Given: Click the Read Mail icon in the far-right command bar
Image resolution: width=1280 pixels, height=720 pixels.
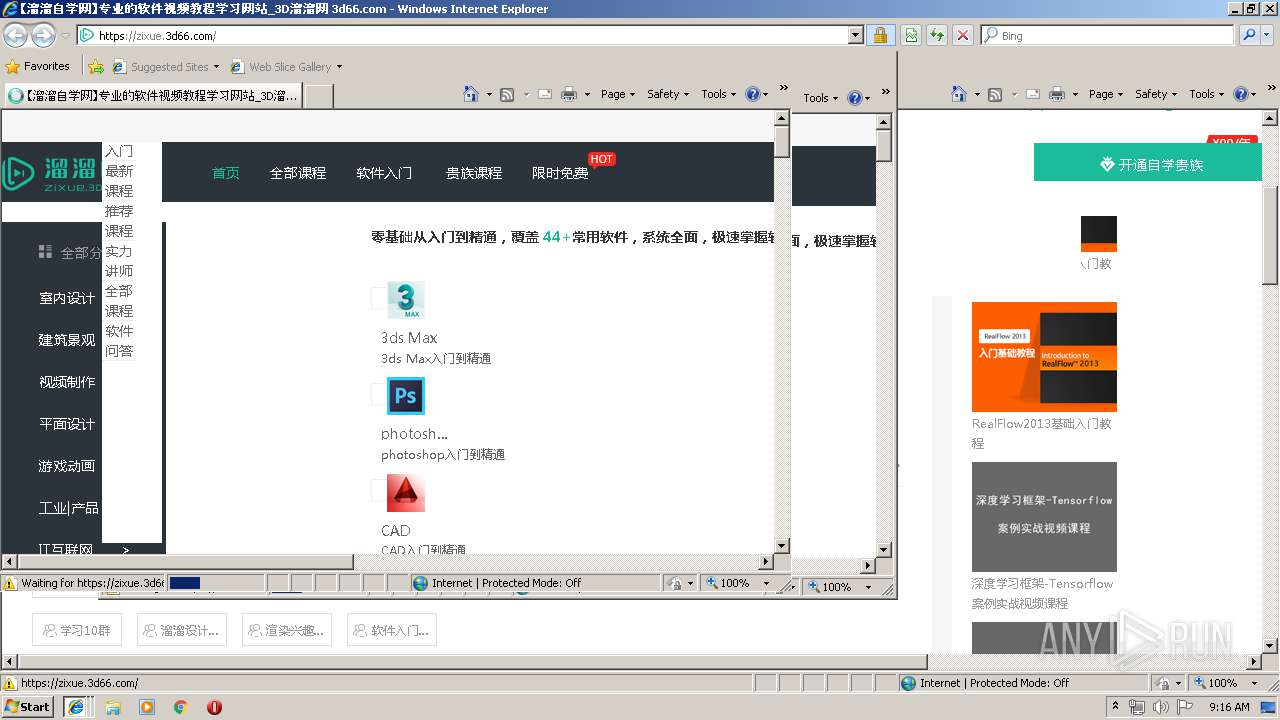Looking at the screenshot, I should point(1032,94).
